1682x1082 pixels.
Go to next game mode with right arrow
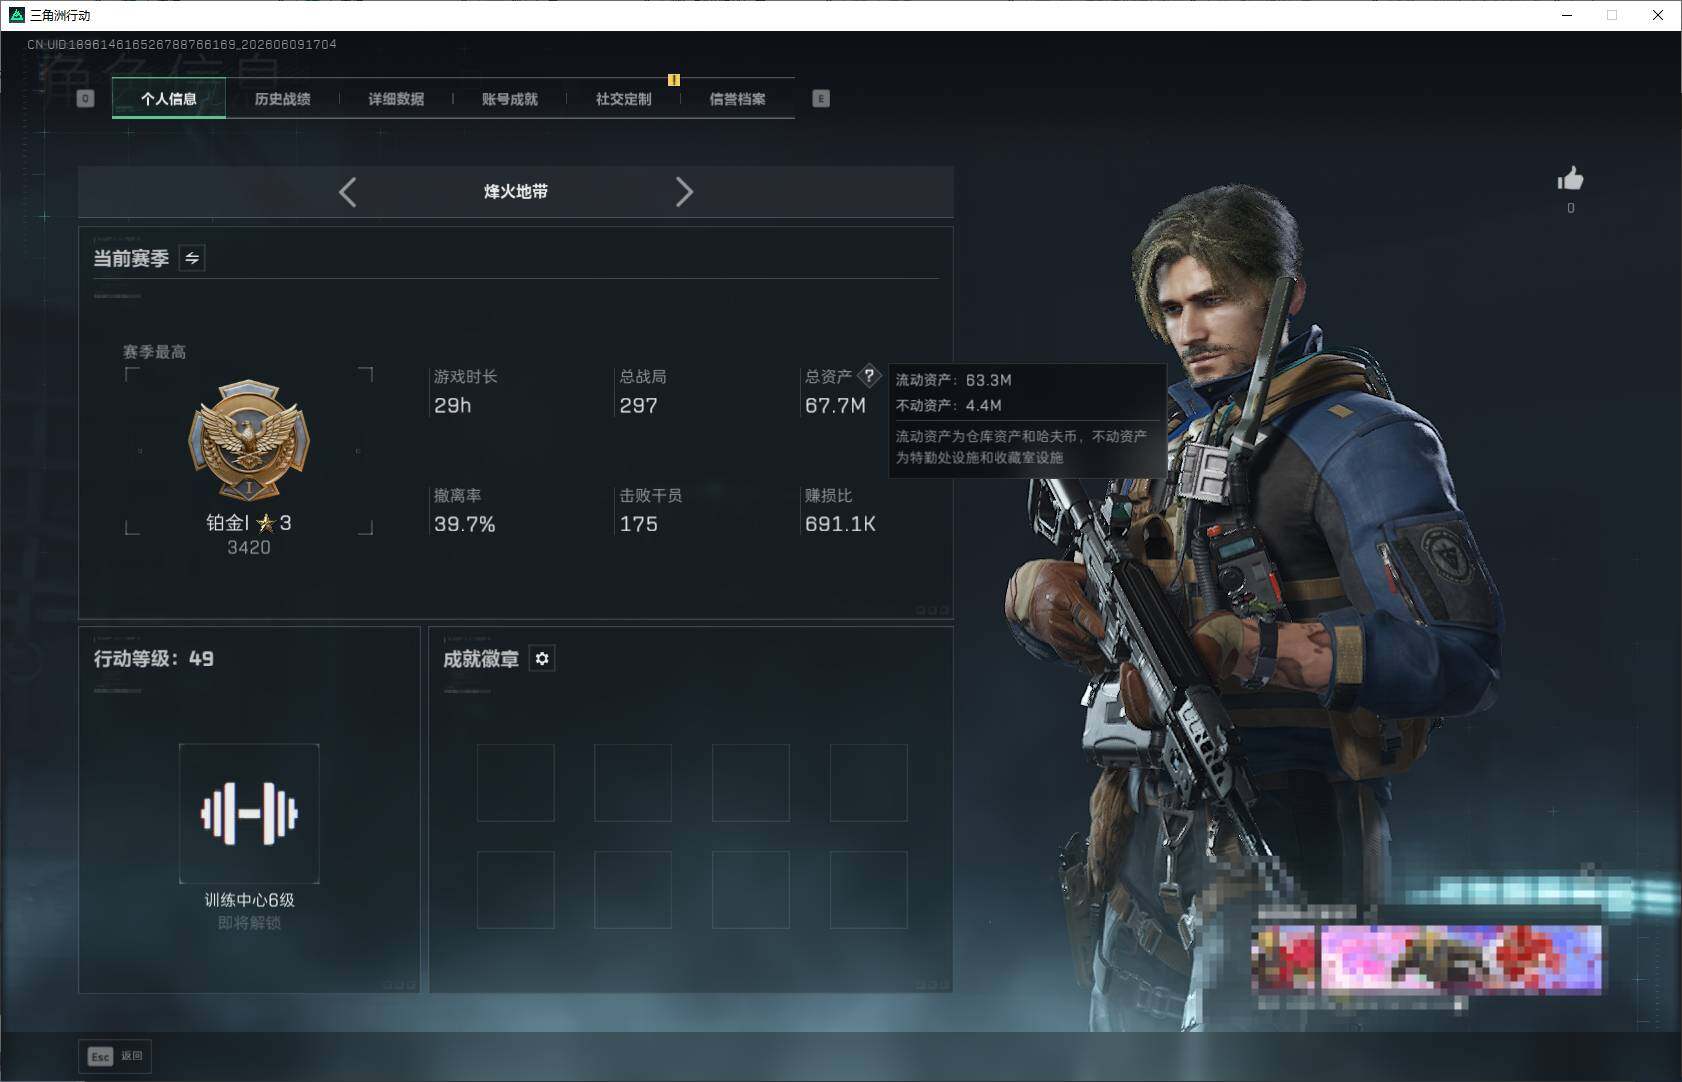[684, 192]
